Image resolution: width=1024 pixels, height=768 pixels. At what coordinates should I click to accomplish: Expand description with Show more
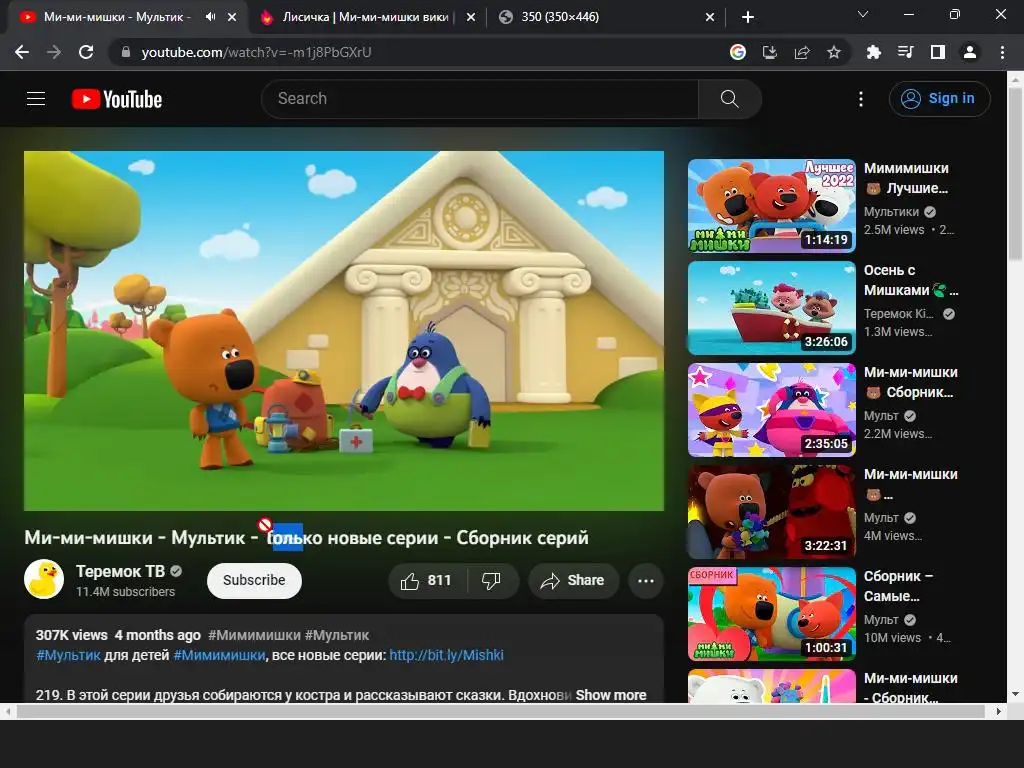point(611,695)
